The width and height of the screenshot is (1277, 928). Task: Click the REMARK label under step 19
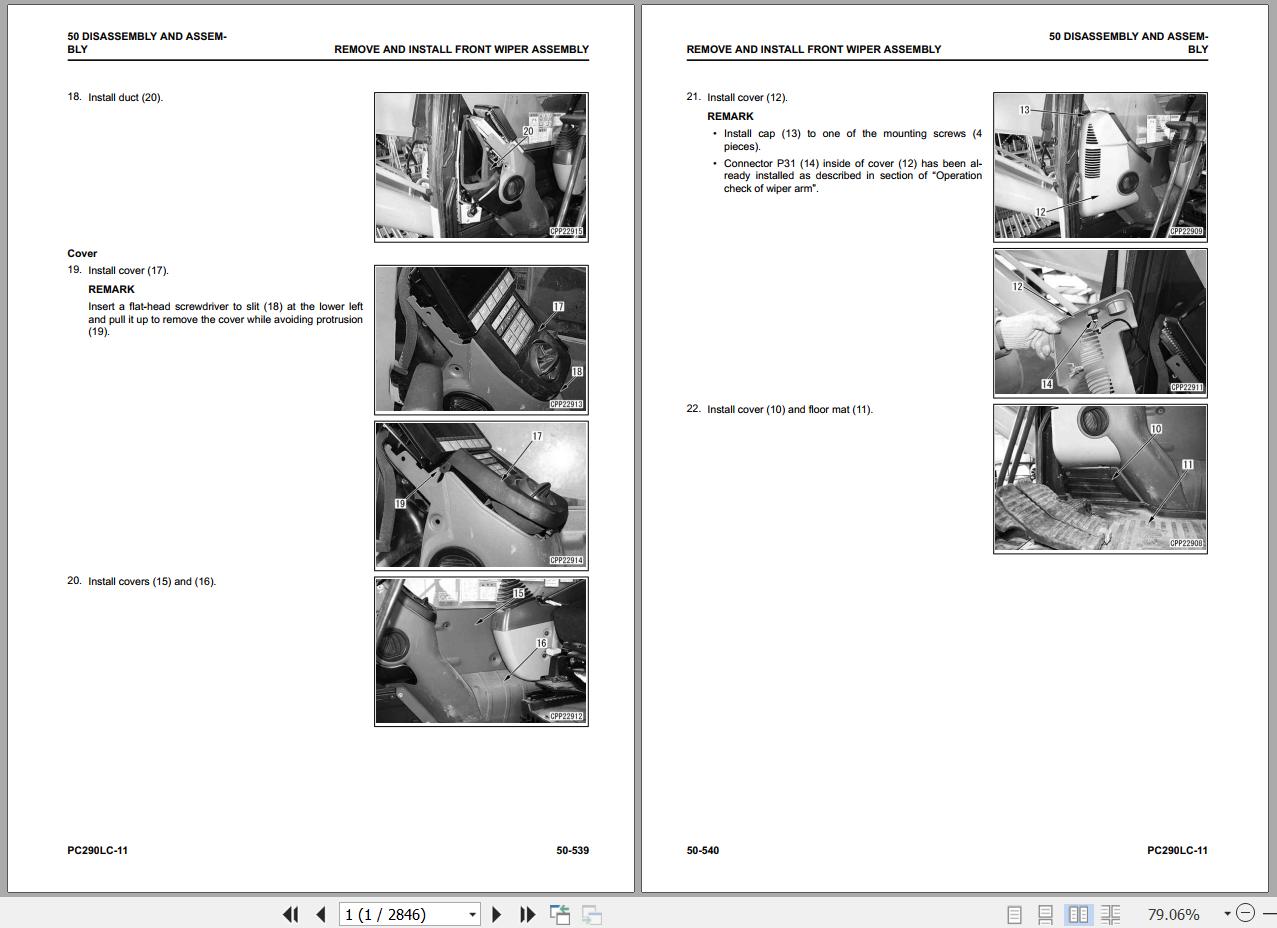click(111, 289)
